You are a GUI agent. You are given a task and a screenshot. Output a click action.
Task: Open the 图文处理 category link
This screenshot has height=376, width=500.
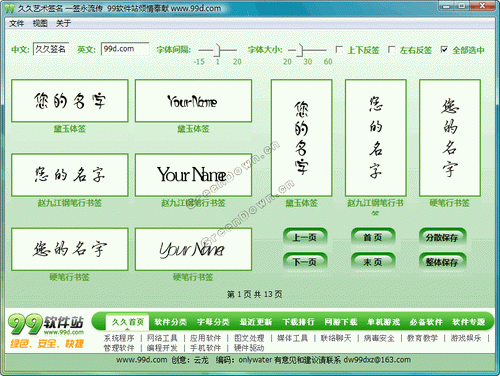(249, 338)
